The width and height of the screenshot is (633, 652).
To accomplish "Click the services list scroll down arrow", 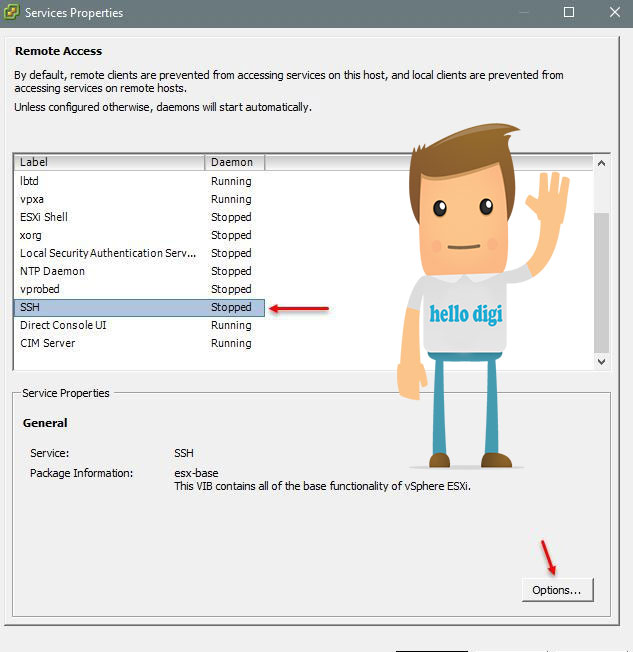I will [x=601, y=361].
